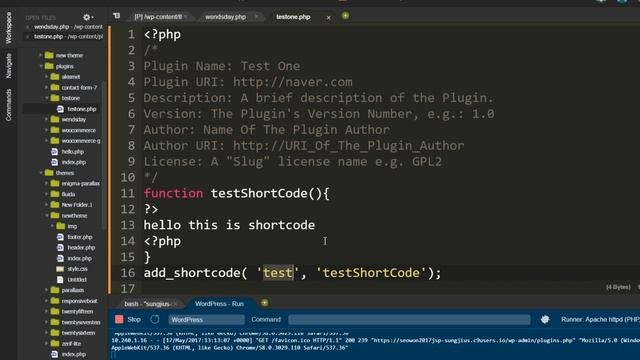Select testone.php in Open Files list
The height and width of the screenshot is (360, 640).
pos(68,37)
